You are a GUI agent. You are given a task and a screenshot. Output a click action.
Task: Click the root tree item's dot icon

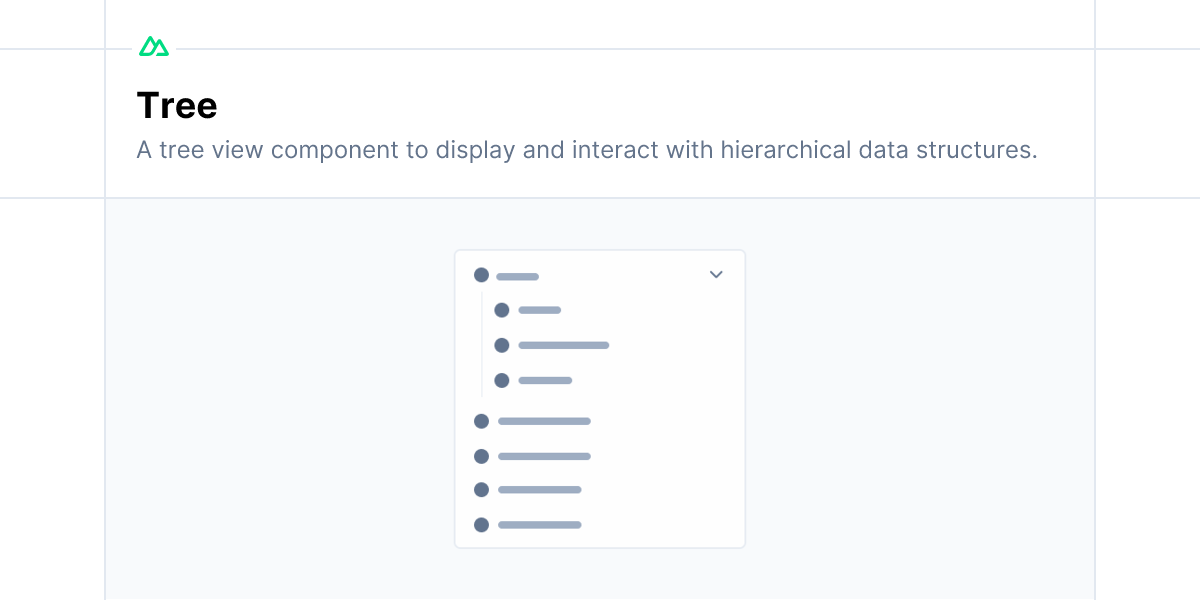[481, 275]
